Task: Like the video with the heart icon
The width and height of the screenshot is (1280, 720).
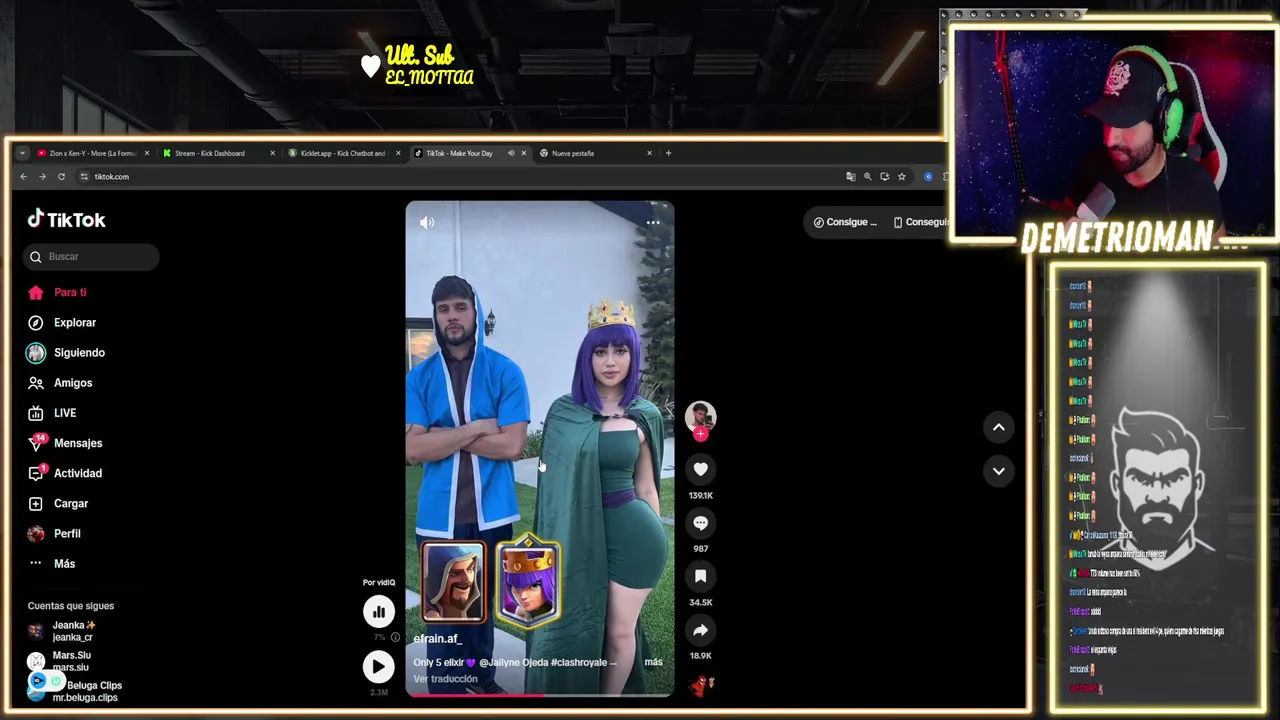Action: [x=700, y=469]
